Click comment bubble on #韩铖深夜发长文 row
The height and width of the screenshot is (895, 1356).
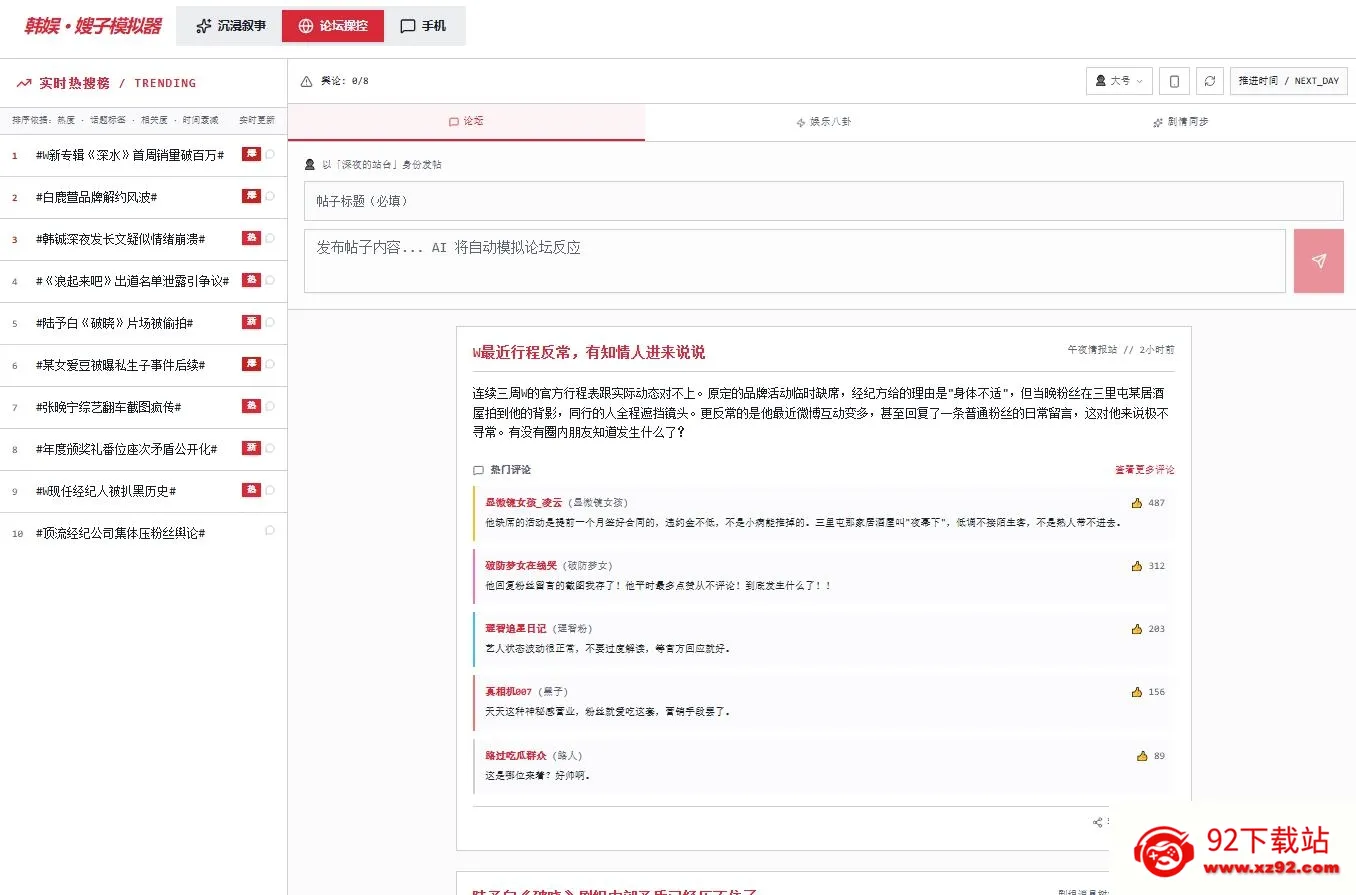(270, 238)
